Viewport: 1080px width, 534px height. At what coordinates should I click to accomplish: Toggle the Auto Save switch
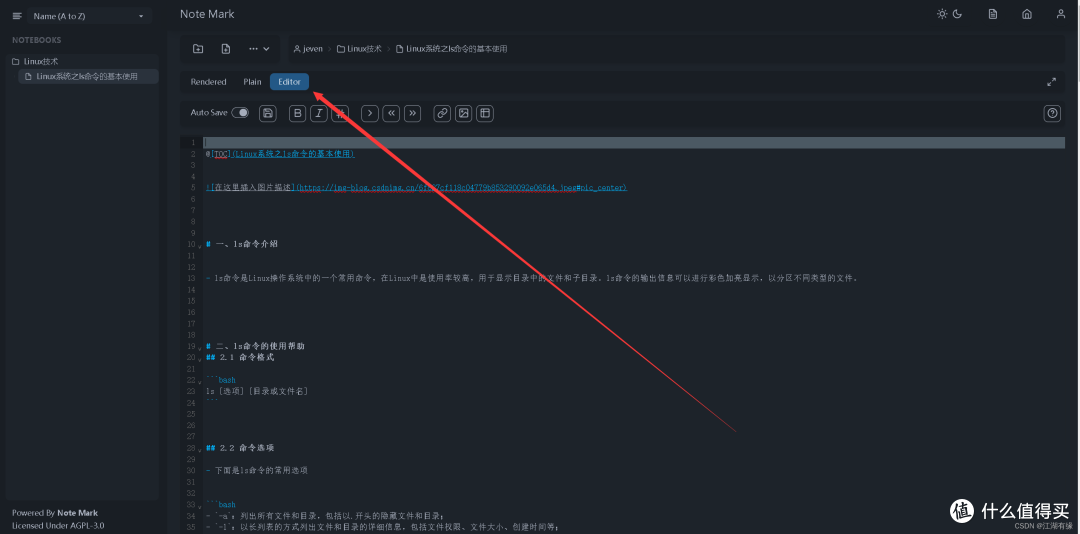click(x=240, y=112)
